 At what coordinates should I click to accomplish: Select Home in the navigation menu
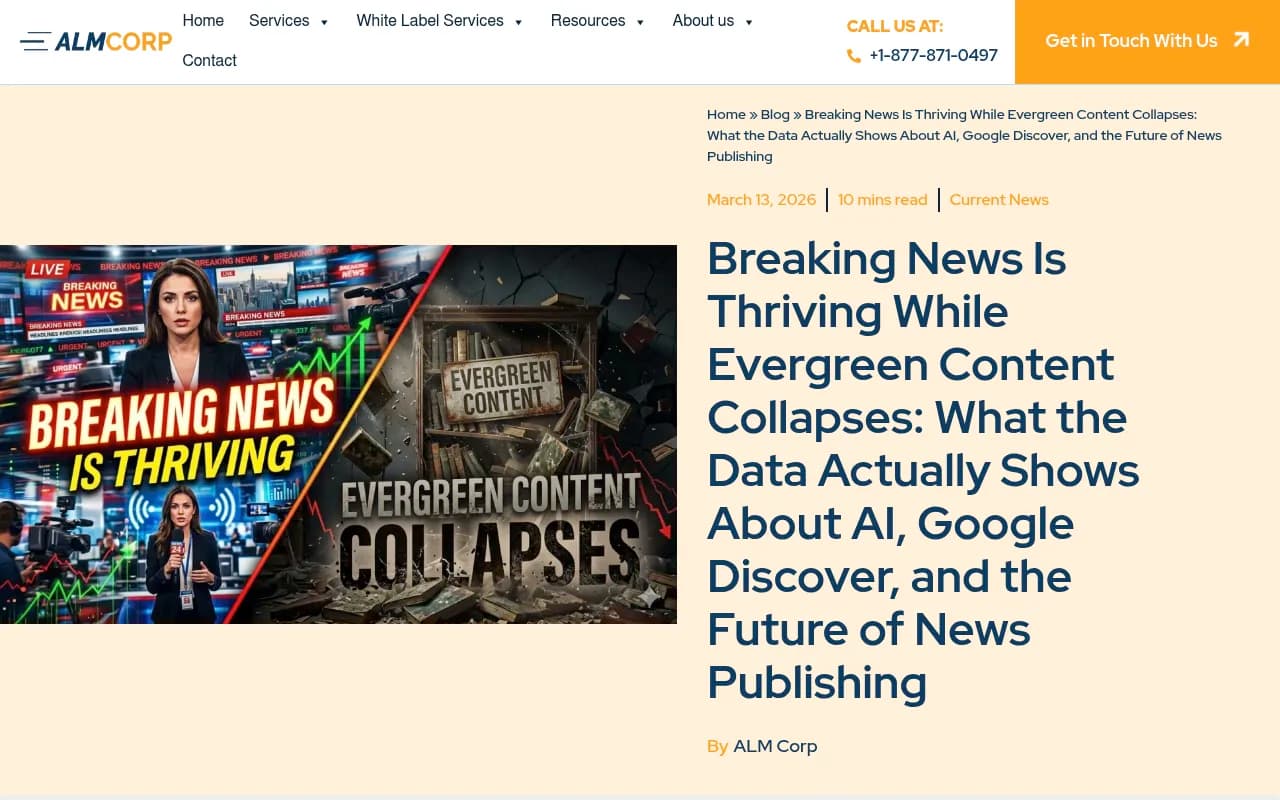pyautogui.click(x=203, y=20)
